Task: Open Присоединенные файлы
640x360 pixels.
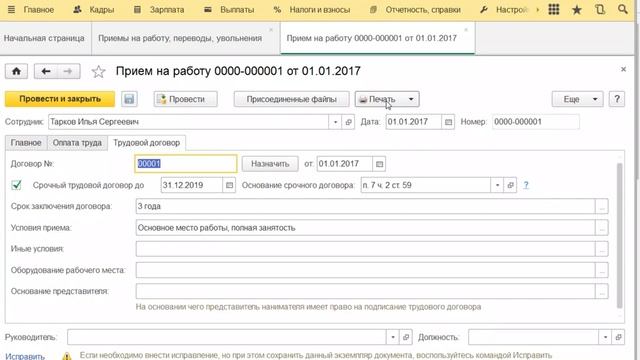Action: (291, 99)
